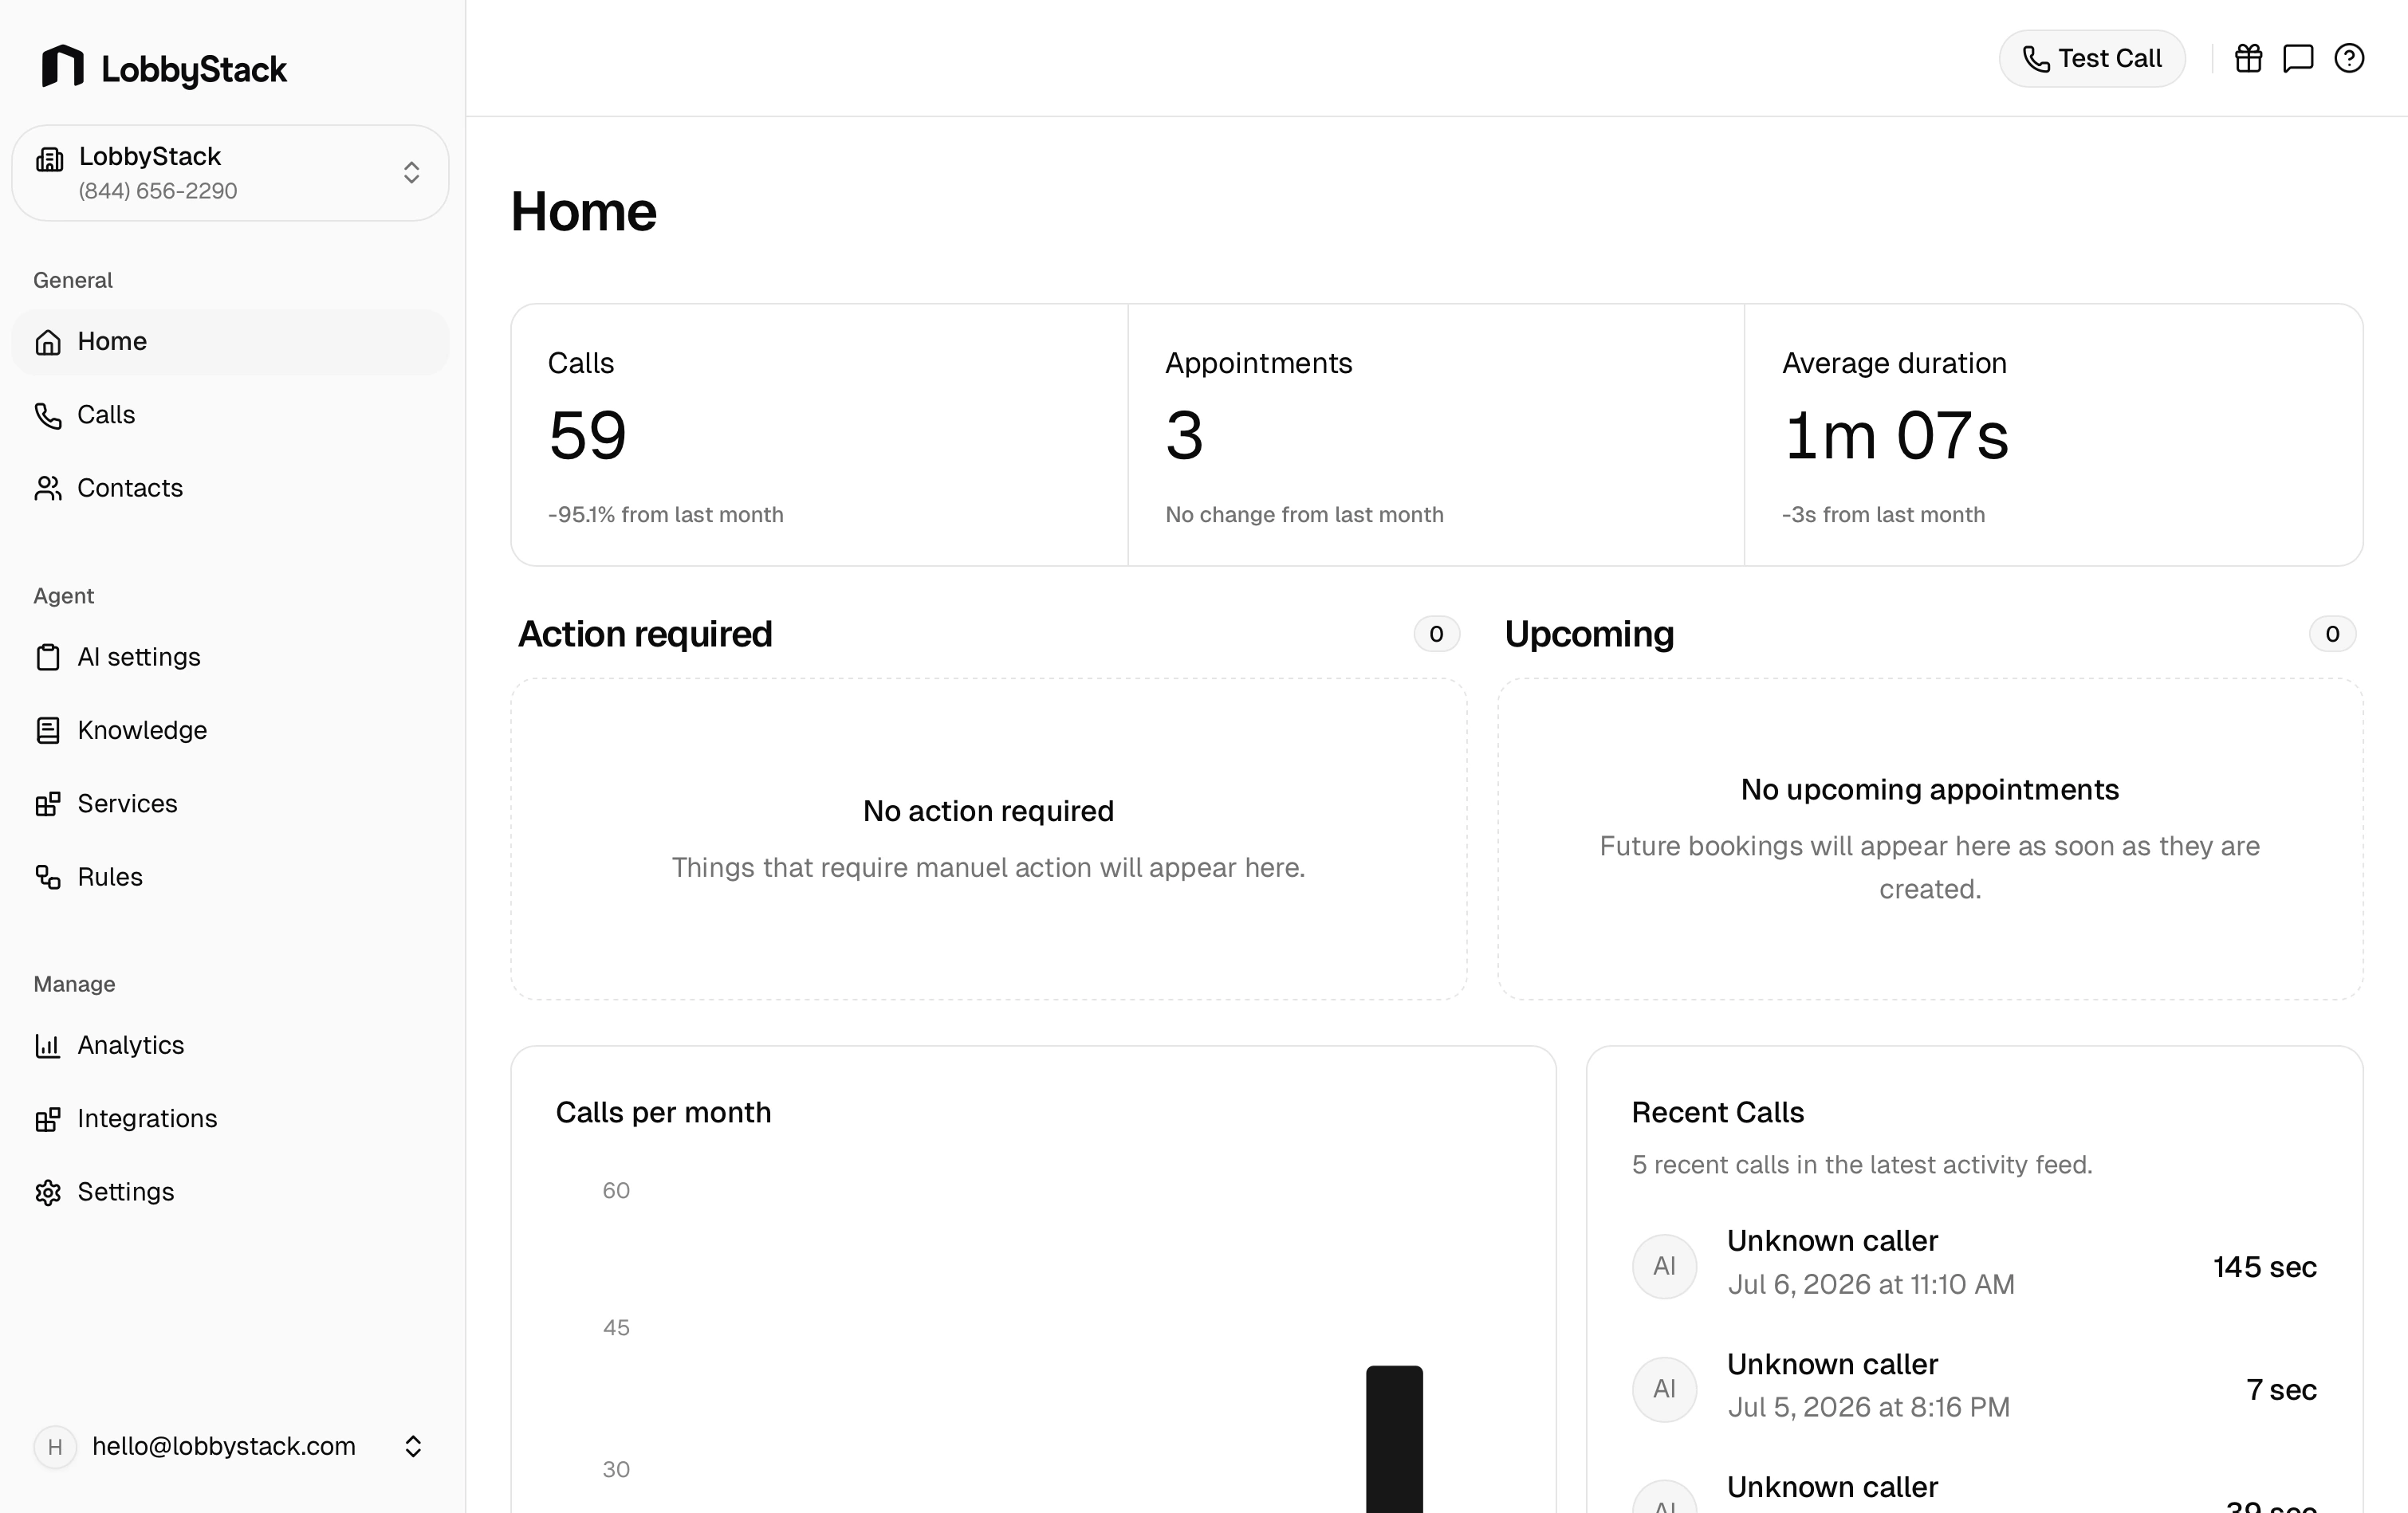The height and width of the screenshot is (1513, 2408).
Task: Click the Calls per month chart title
Action: point(663,1113)
